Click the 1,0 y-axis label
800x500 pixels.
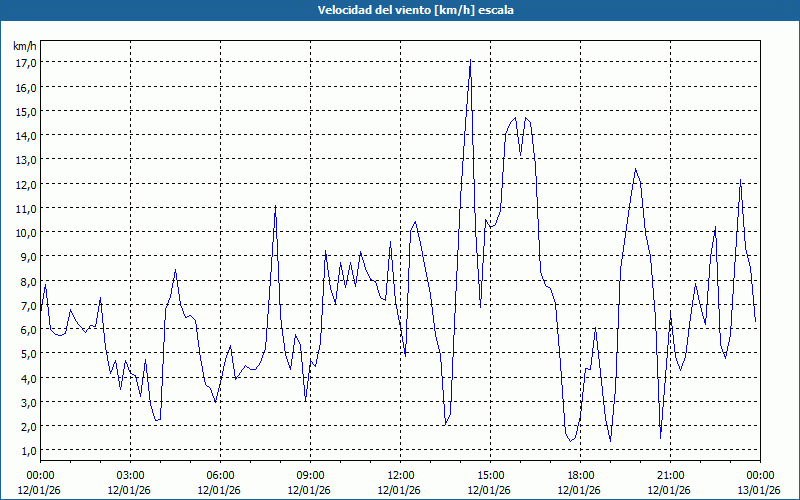pos(25,451)
